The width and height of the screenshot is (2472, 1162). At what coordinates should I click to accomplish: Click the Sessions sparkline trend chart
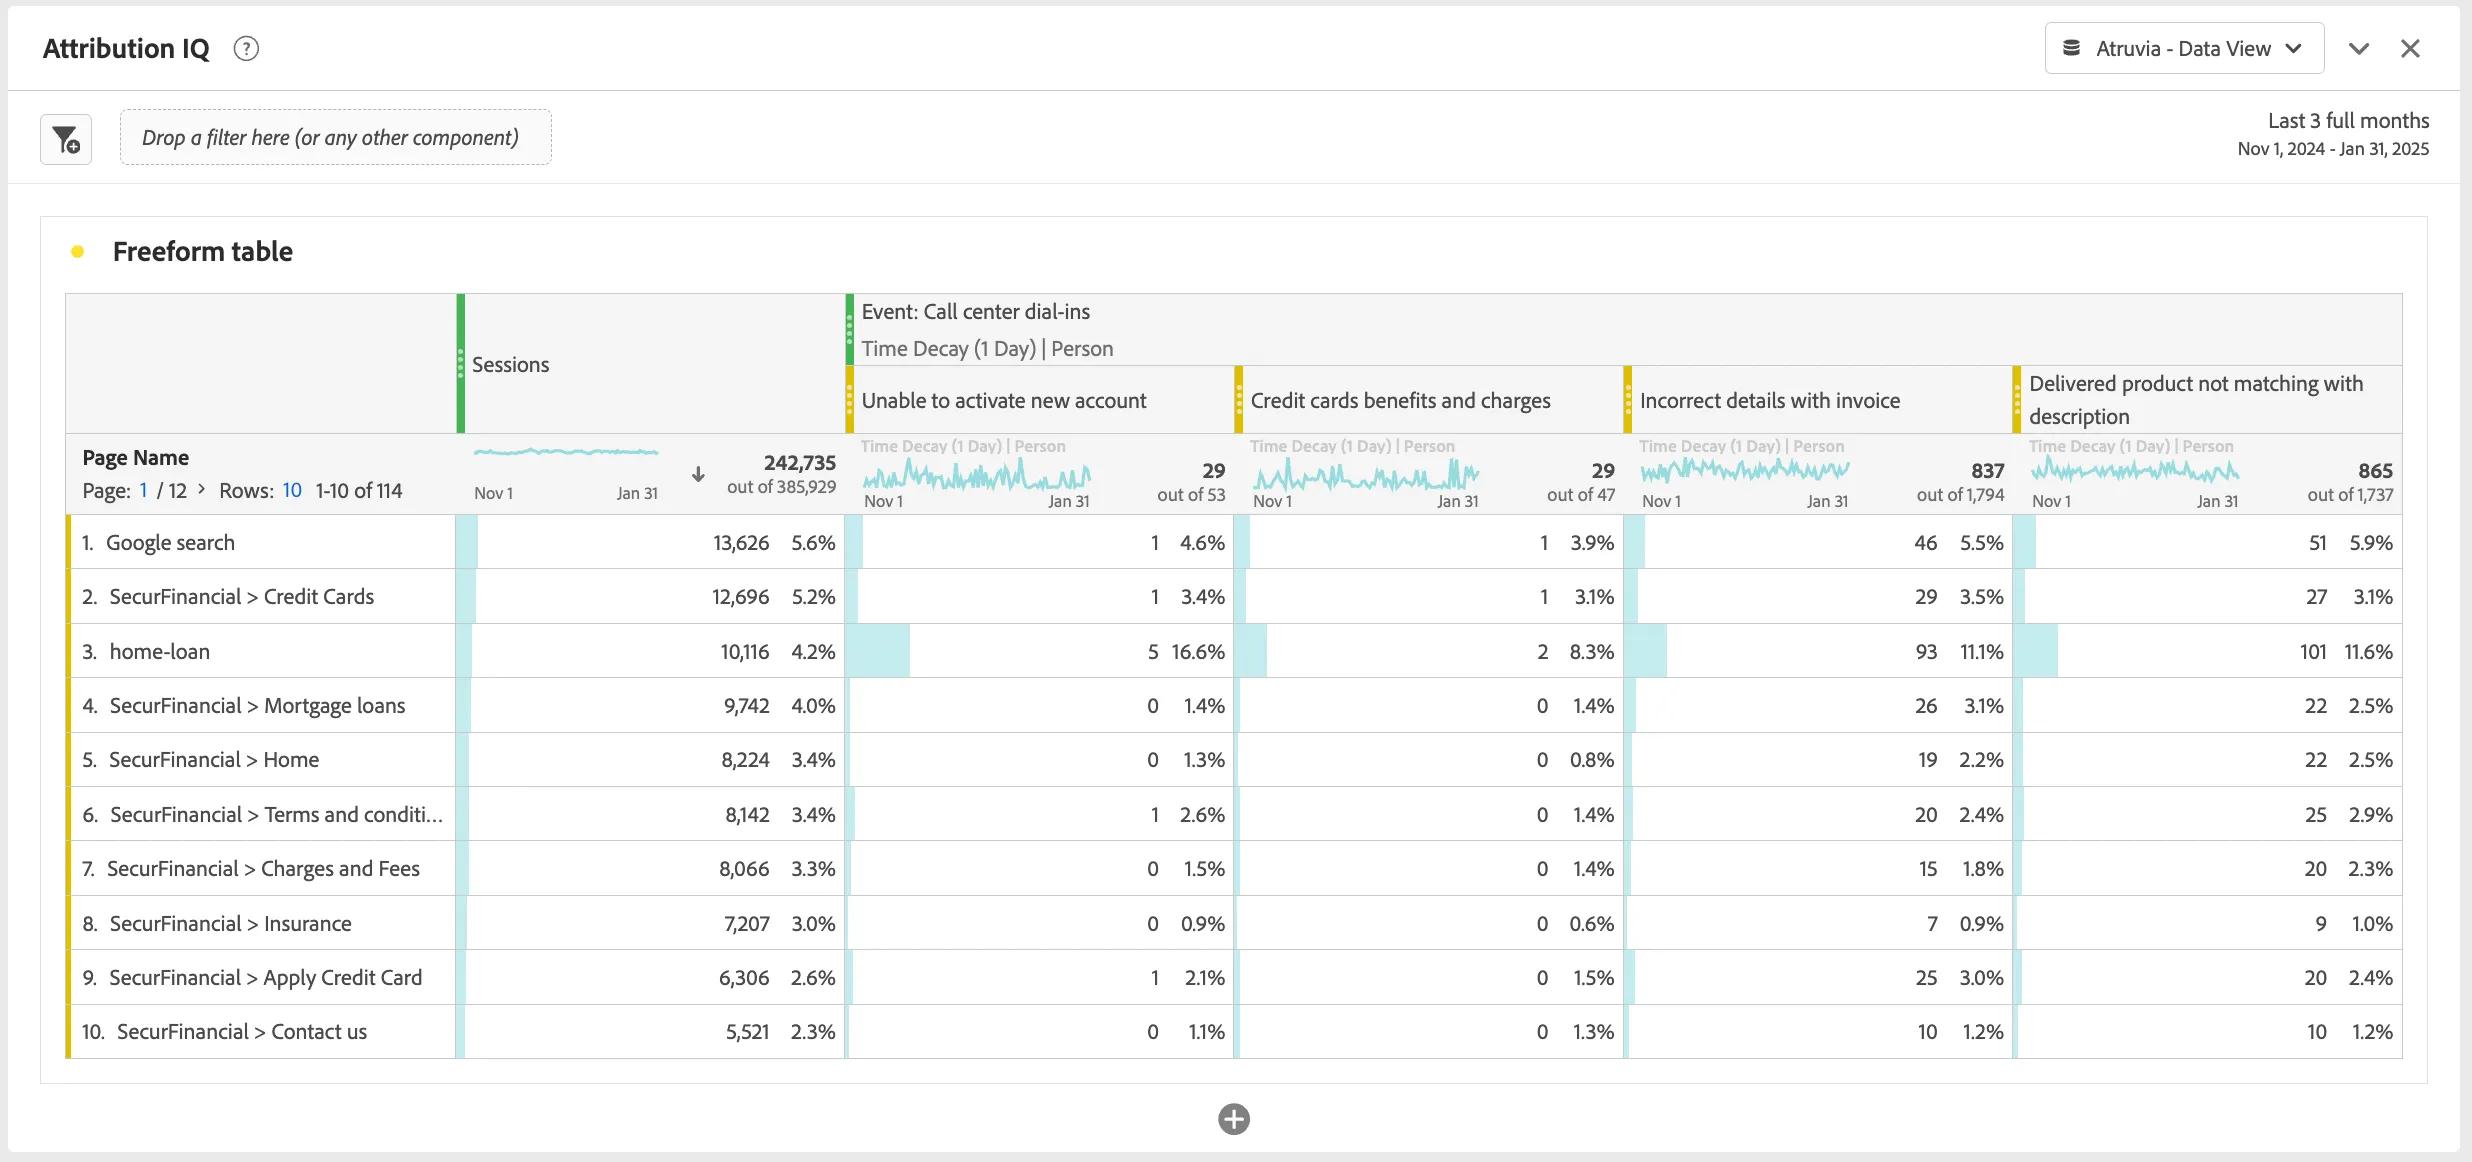pos(566,452)
